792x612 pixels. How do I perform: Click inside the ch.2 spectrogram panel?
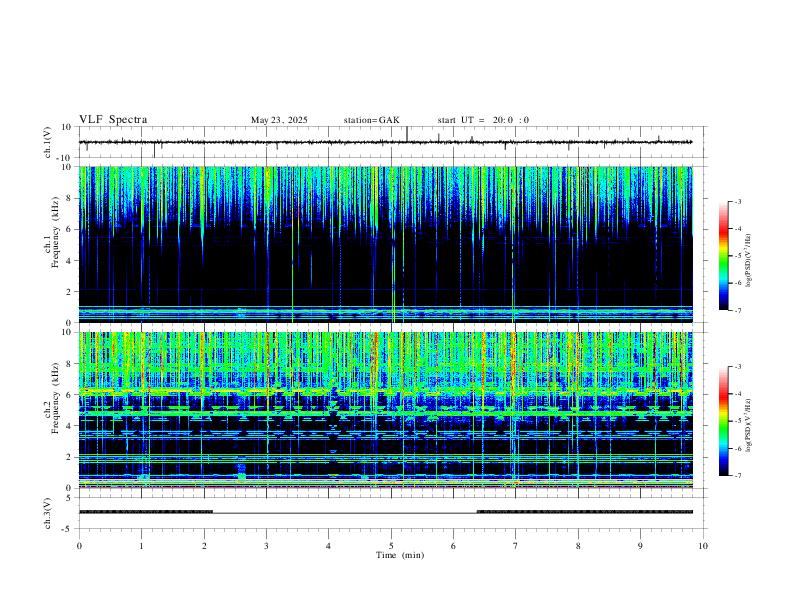click(386, 410)
